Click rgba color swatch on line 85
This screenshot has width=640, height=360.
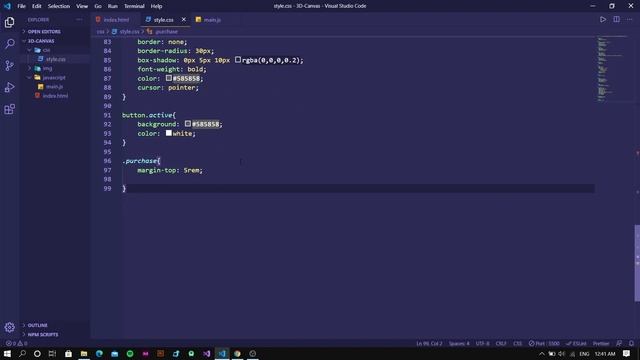point(238,60)
